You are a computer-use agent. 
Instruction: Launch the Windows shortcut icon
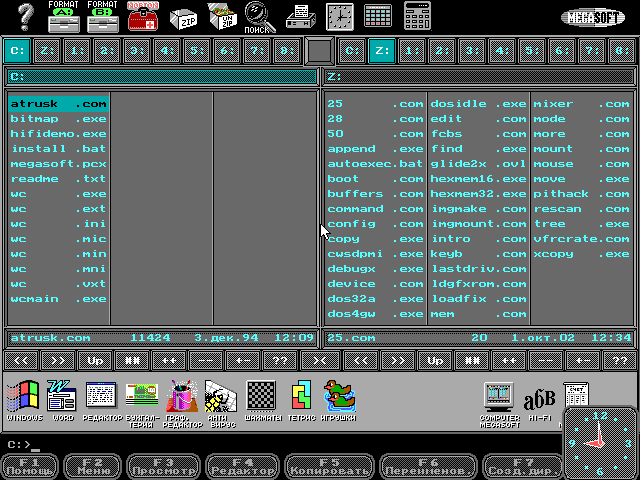click(23, 401)
